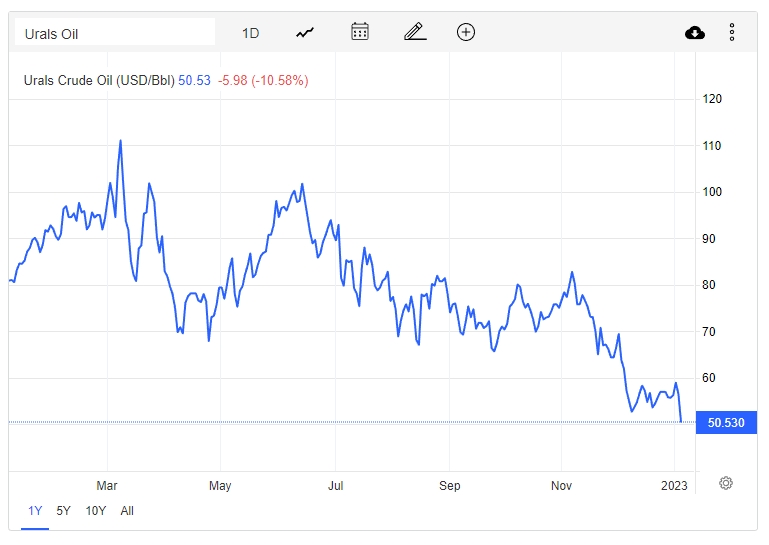Switch to the 10Y time range
Screen dimensions: 769x545
point(96,511)
